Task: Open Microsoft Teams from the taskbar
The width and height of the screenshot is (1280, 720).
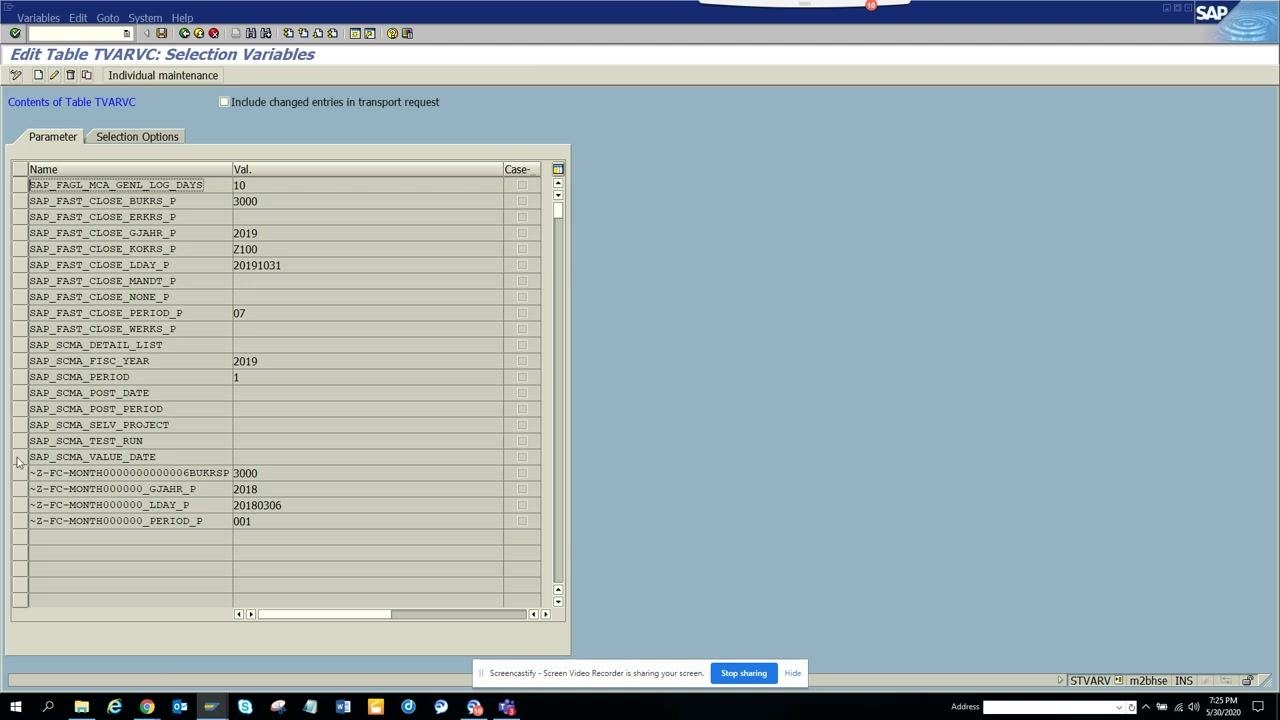Action: (x=507, y=707)
